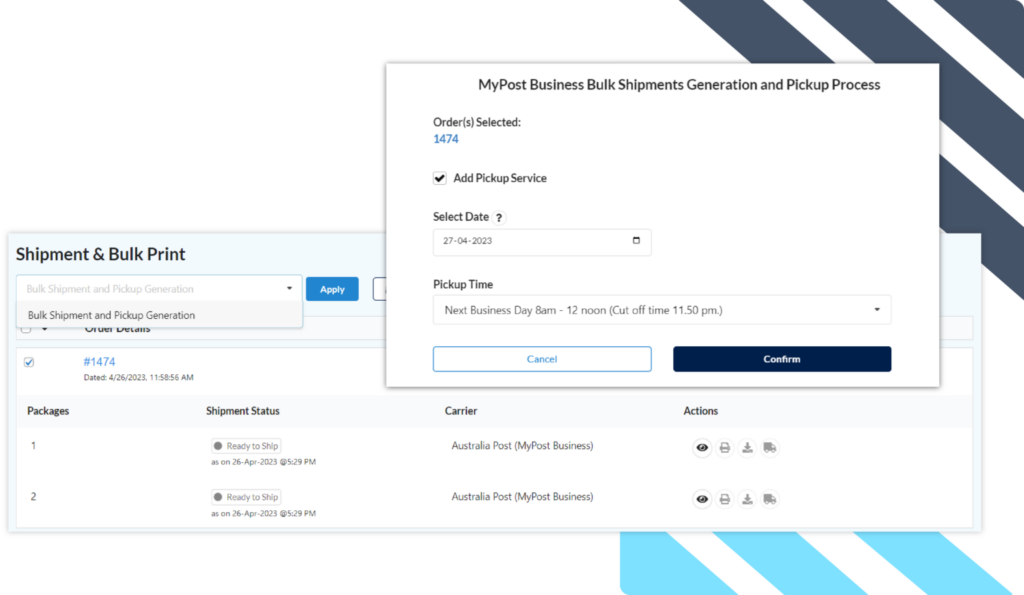The width and height of the screenshot is (1024, 595).
Task: Download label for package 1
Action: [747, 447]
